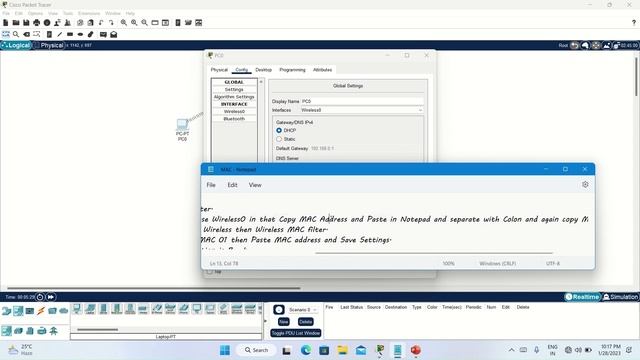Switch to the Logical workspace view
The width and height of the screenshot is (640, 360).
click(x=16, y=45)
